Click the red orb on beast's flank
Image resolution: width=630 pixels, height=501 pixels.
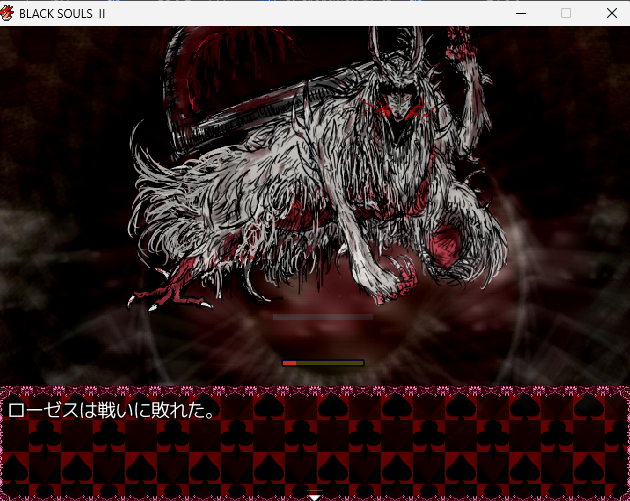[x=446, y=245]
